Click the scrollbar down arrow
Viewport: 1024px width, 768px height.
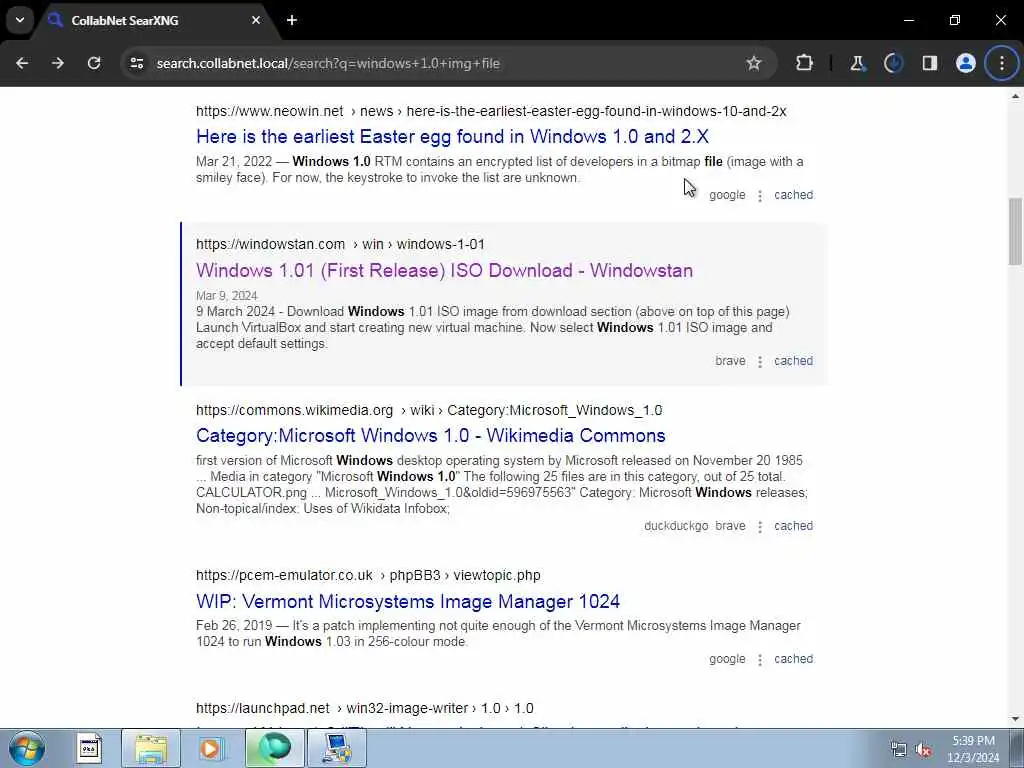pos(1015,719)
